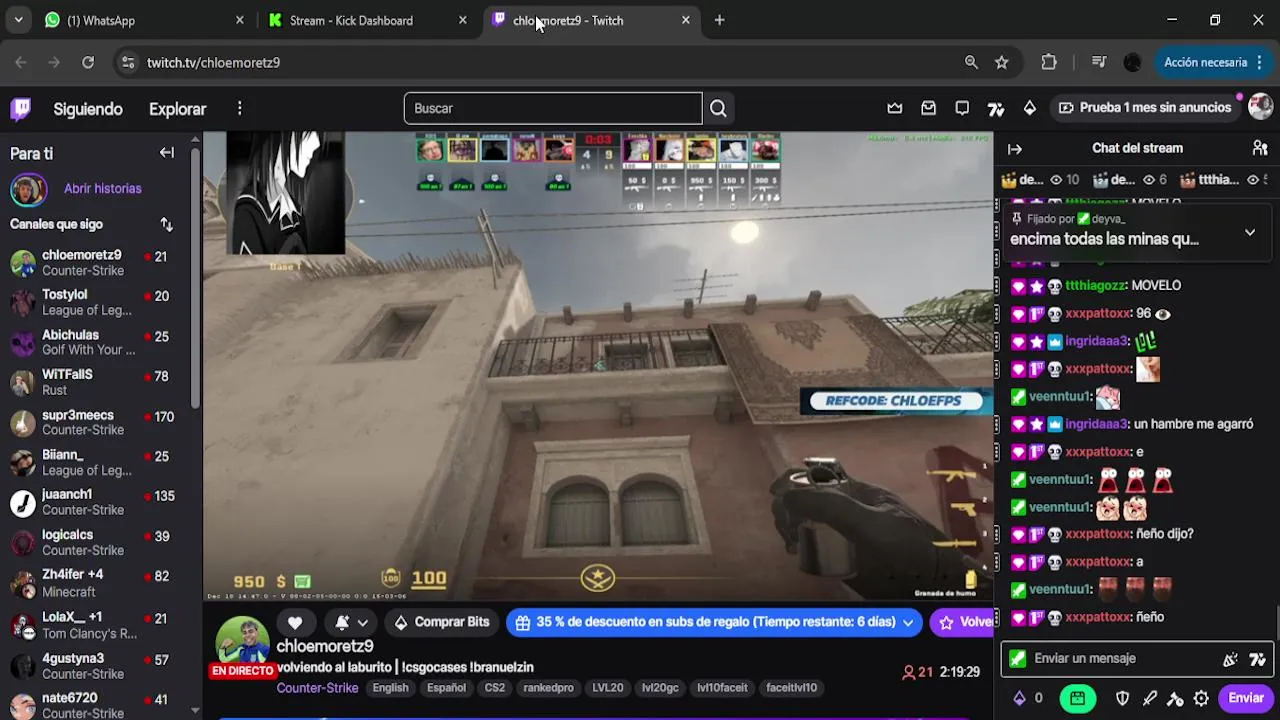Open the emote picker in chat input
The image size is (1280, 720).
(1230, 659)
